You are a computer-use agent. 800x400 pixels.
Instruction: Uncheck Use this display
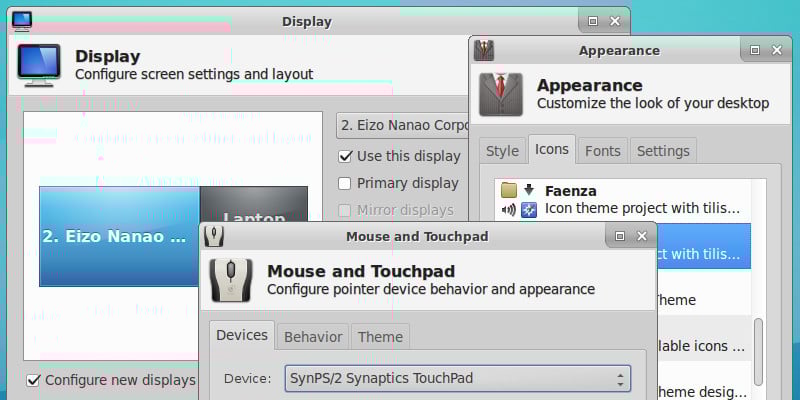345,156
